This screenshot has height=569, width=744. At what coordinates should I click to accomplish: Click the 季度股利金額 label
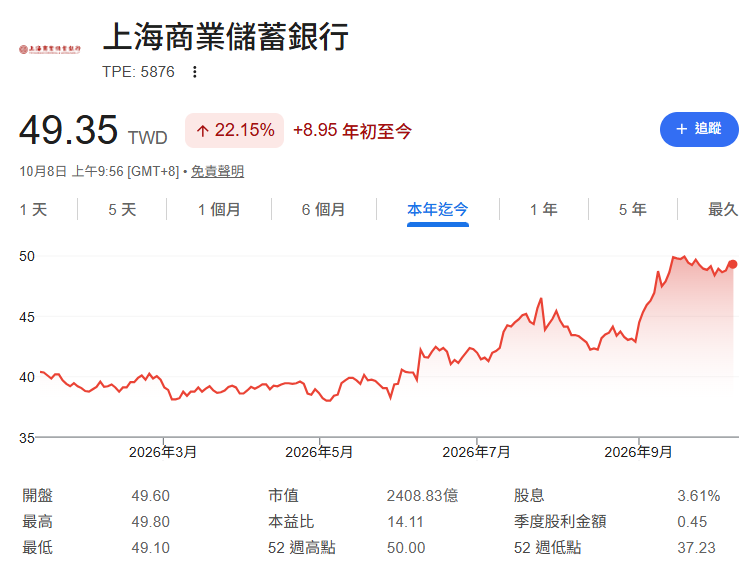point(560,522)
